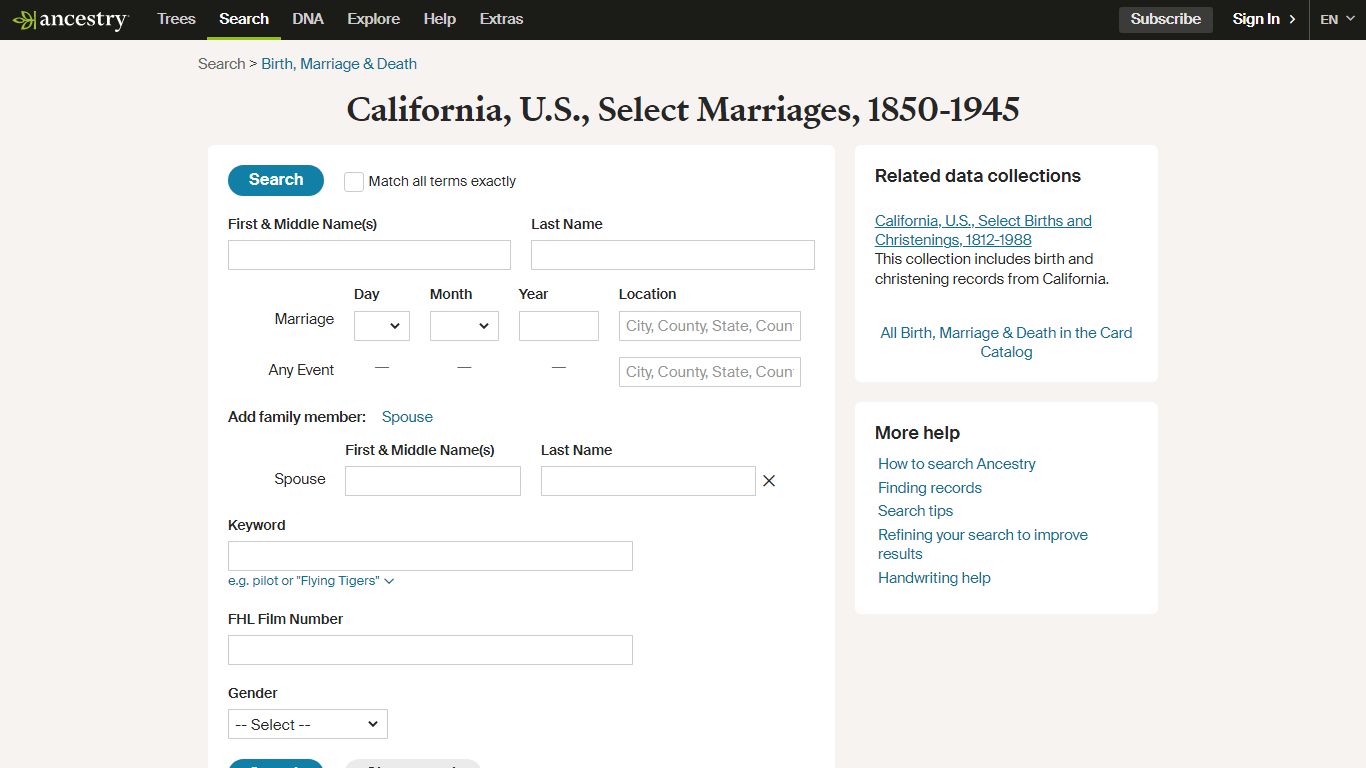This screenshot has height=768, width=1366.
Task: Focus the Keyword field
Action: [430, 556]
